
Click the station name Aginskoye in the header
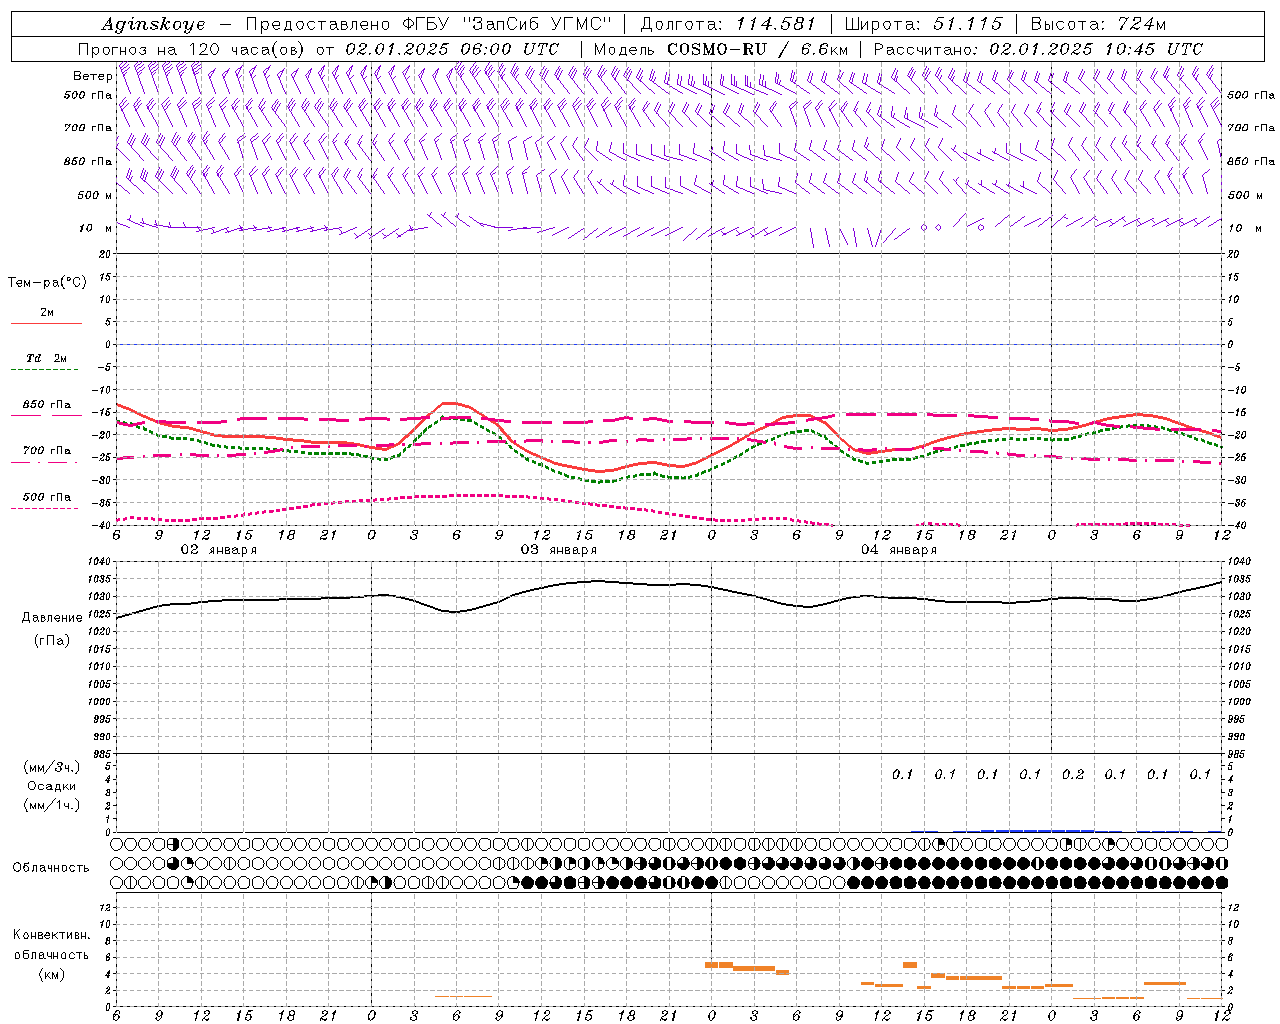click(153, 24)
